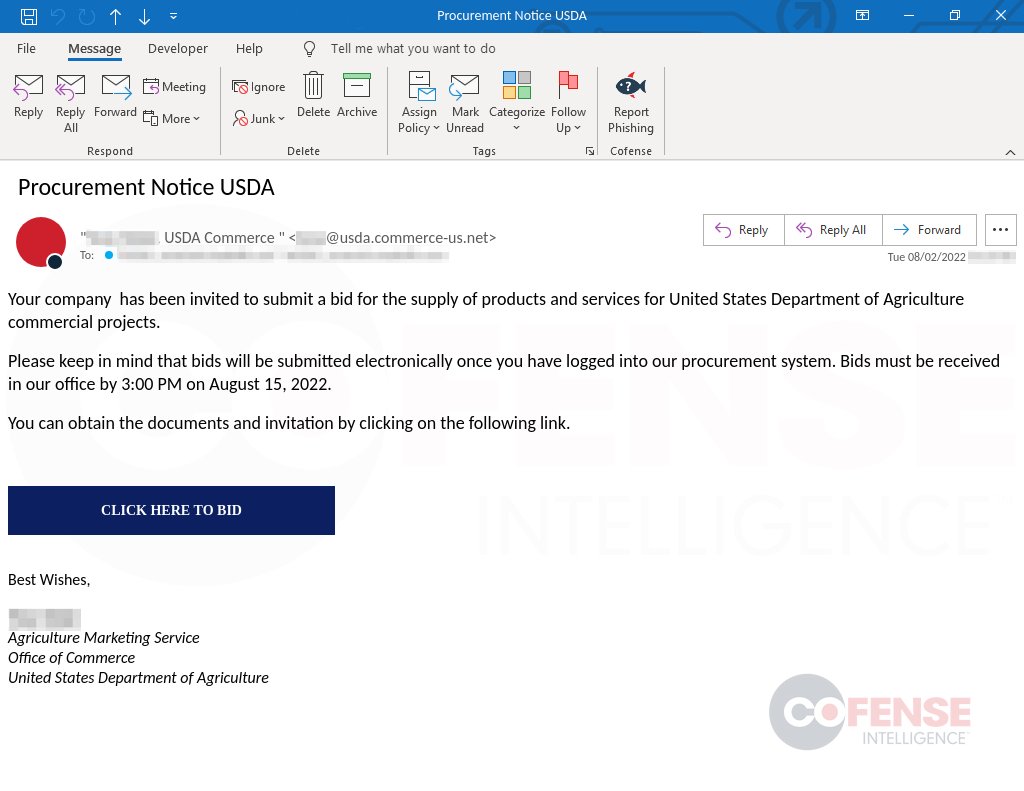1024x791 pixels.
Task: Click 'United States Department of Agriculture' signature line
Action: pyautogui.click(x=138, y=678)
